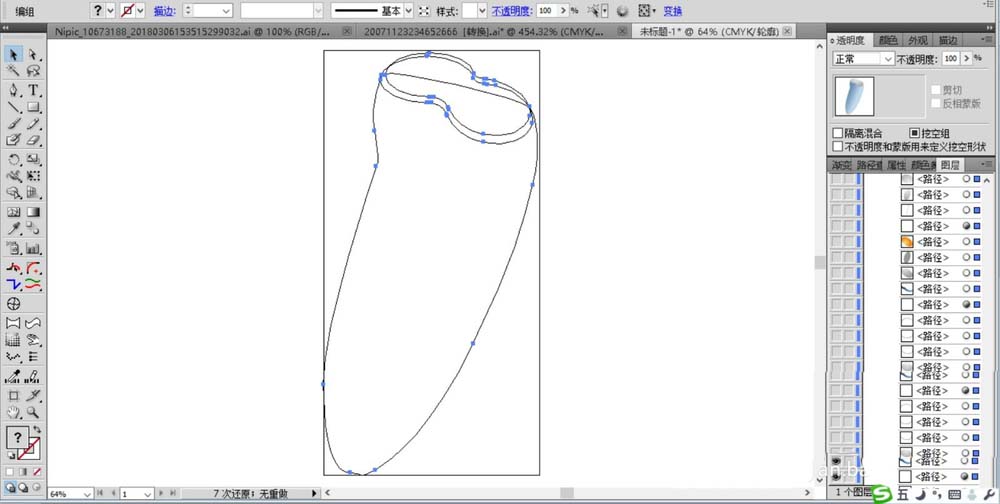Open the stroke color dropdown arrow
This screenshot has height=504, width=1000.
pyautogui.click(x=140, y=11)
